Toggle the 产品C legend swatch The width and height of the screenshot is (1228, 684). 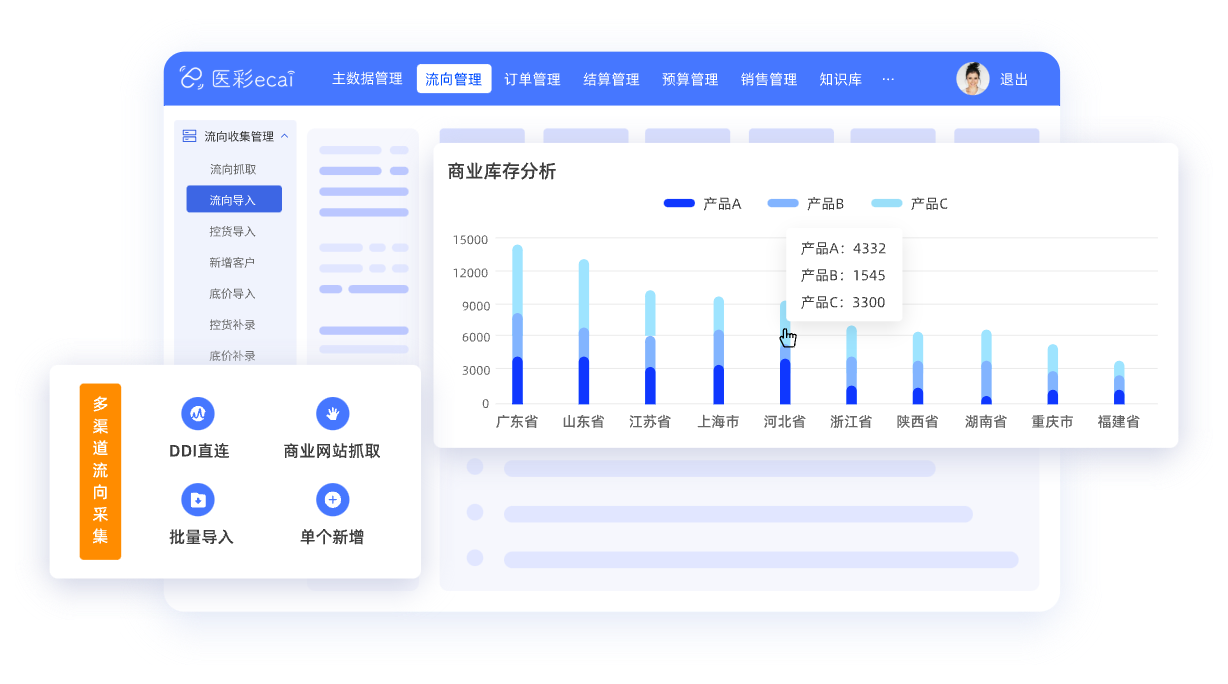pyautogui.click(x=887, y=203)
